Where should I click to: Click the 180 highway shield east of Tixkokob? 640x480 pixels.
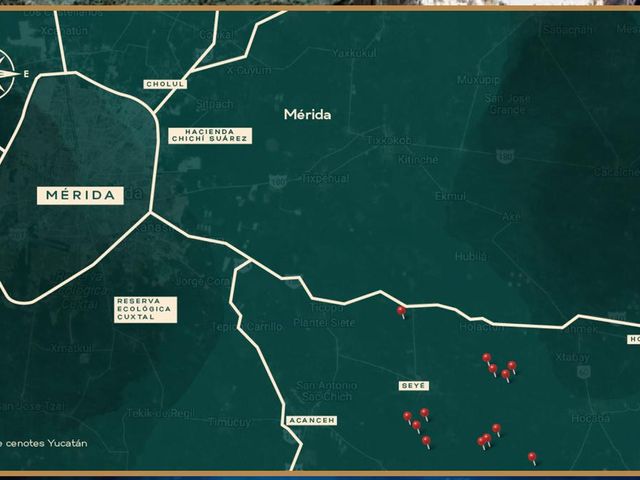pos(505,156)
